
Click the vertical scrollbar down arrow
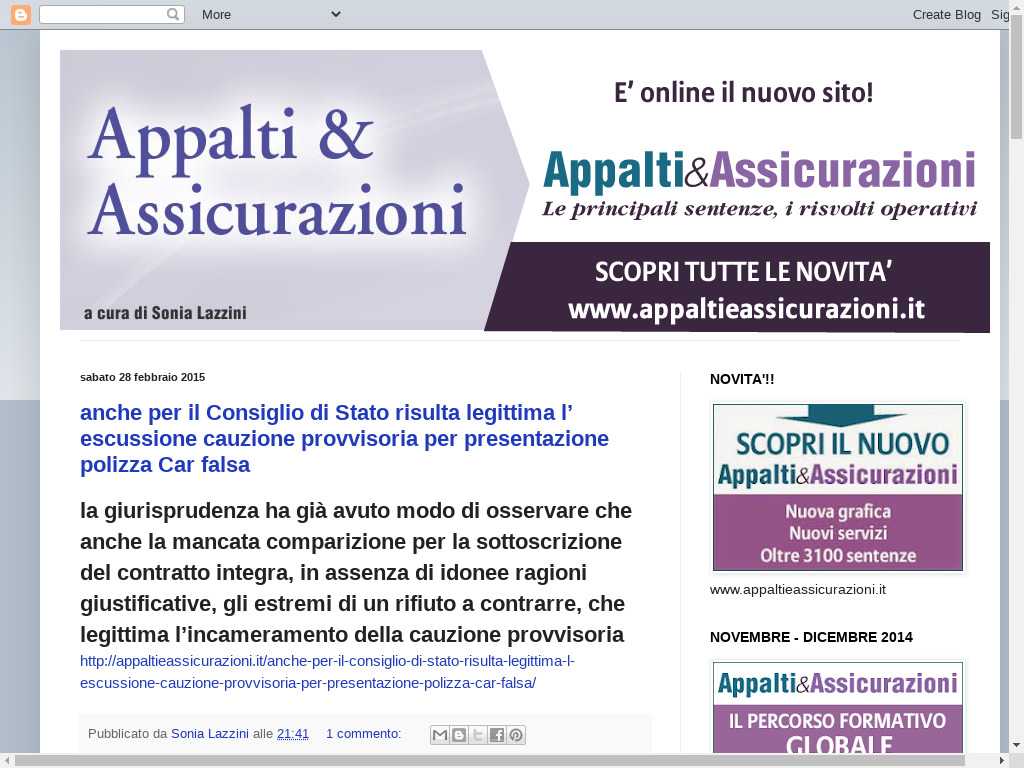(x=1016, y=744)
